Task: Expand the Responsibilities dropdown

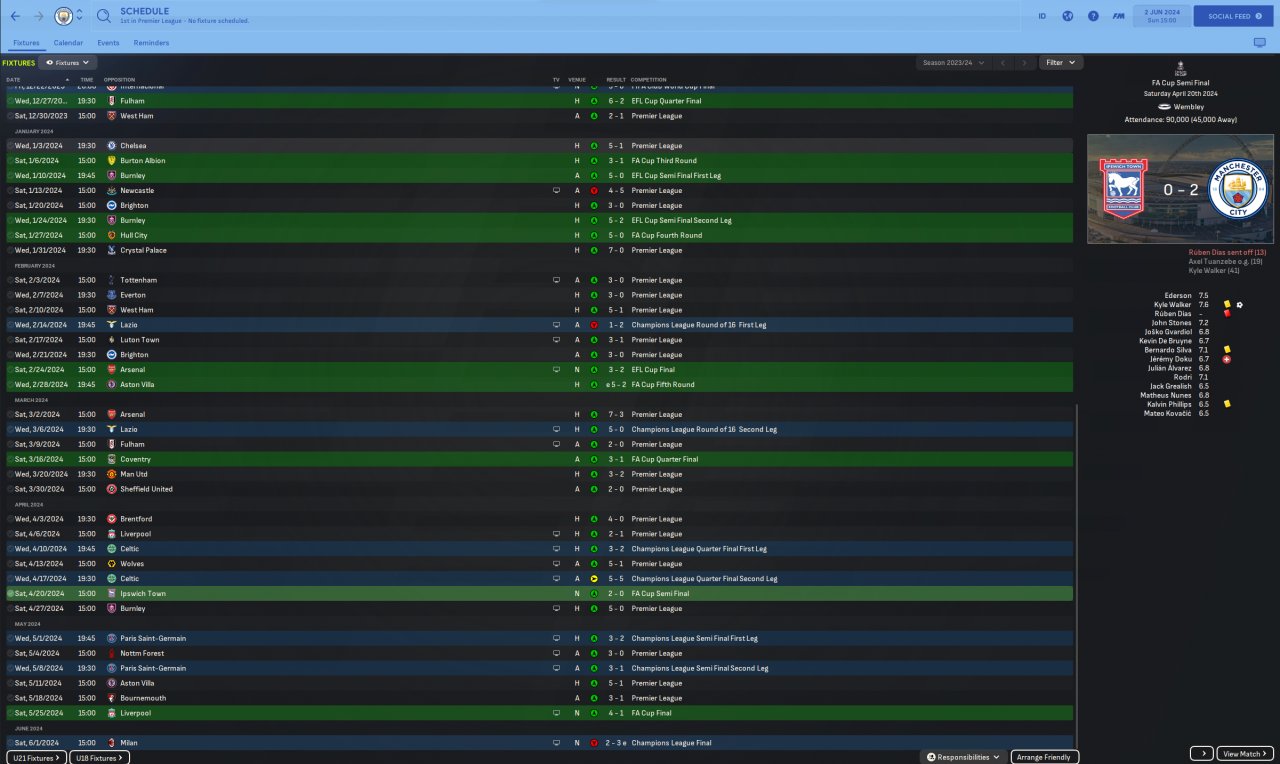Action: tap(964, 757)
